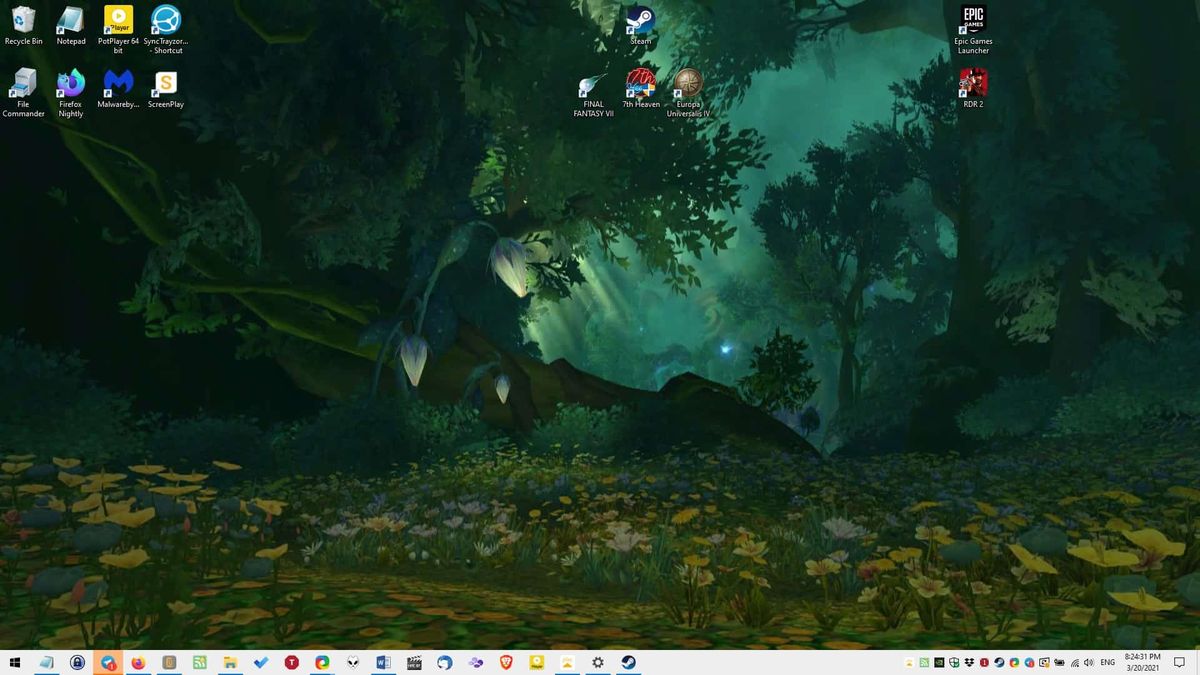This screenshot has height=675, width=1200.
Task: Select the RDR 2 desktop shortcut
Action: [973, 89]
